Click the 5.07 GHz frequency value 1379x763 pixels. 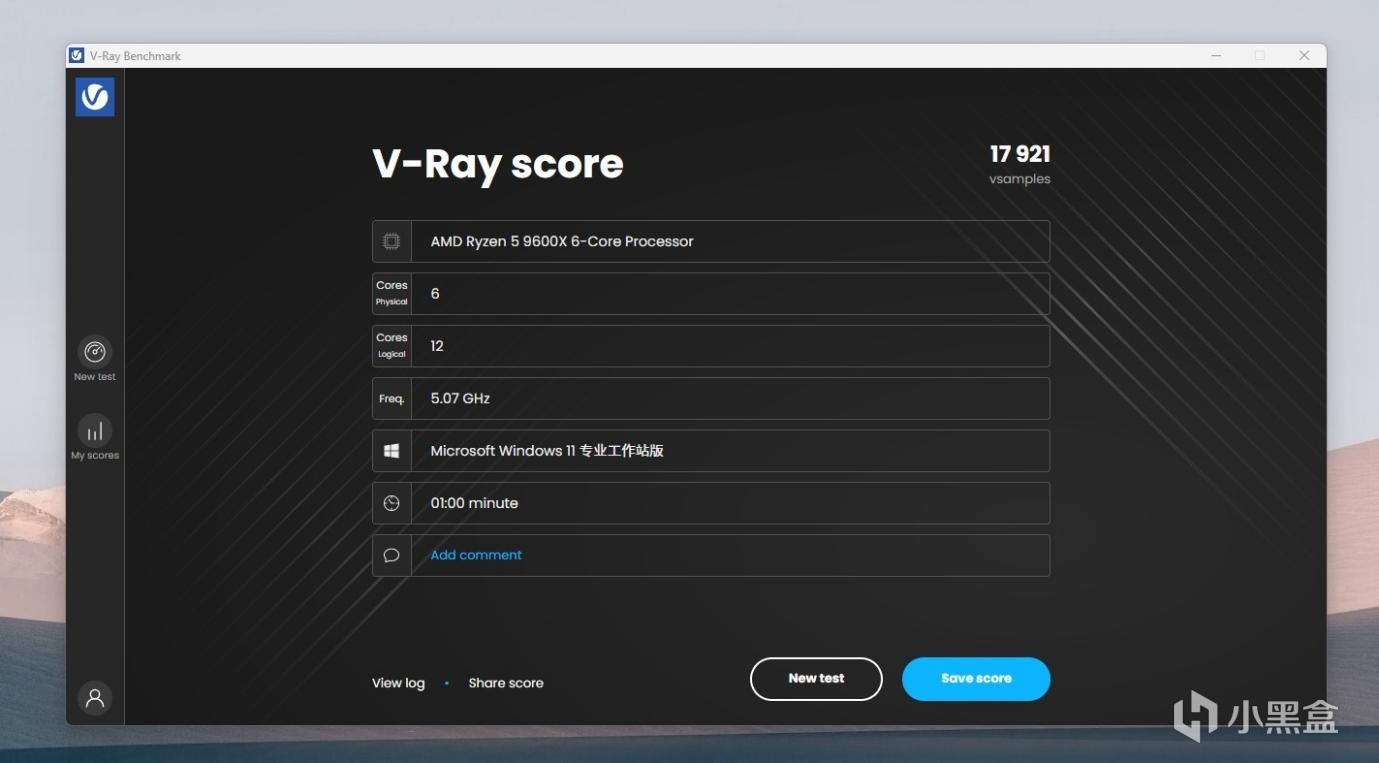point(460,398)
